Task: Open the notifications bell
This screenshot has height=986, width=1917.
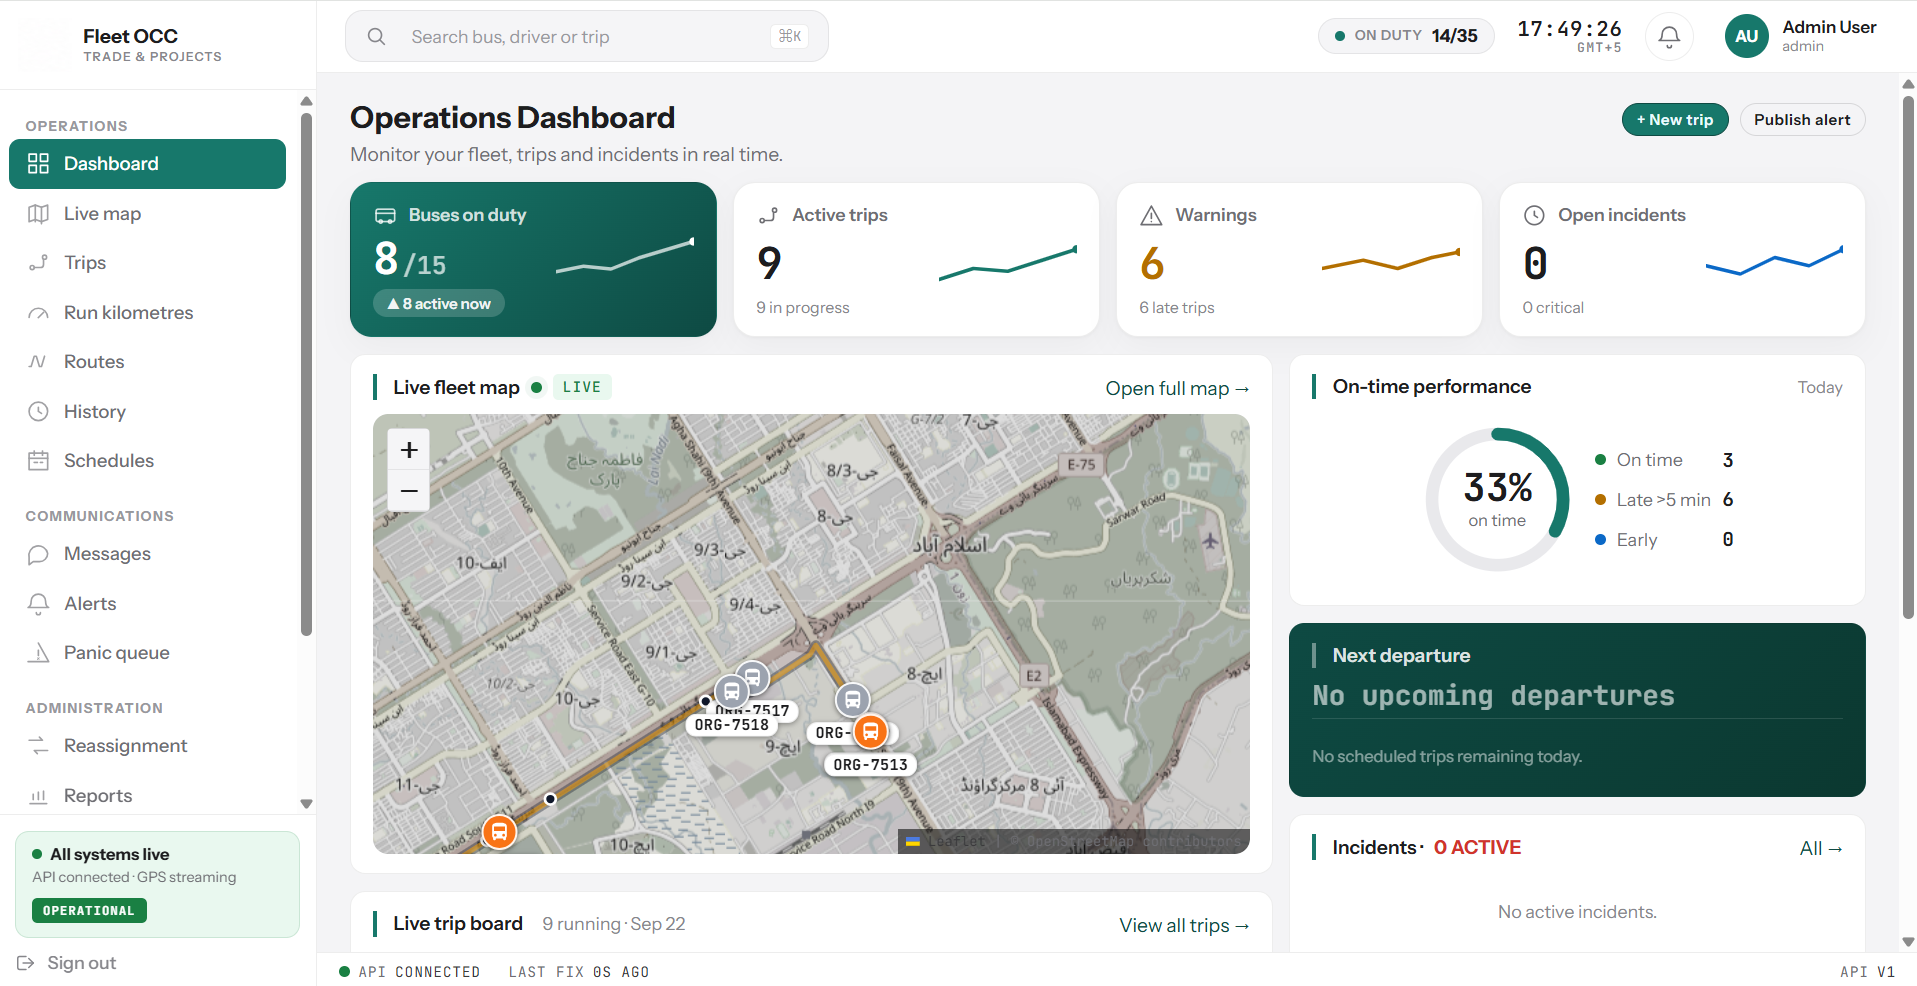Action: point(1669,37)
